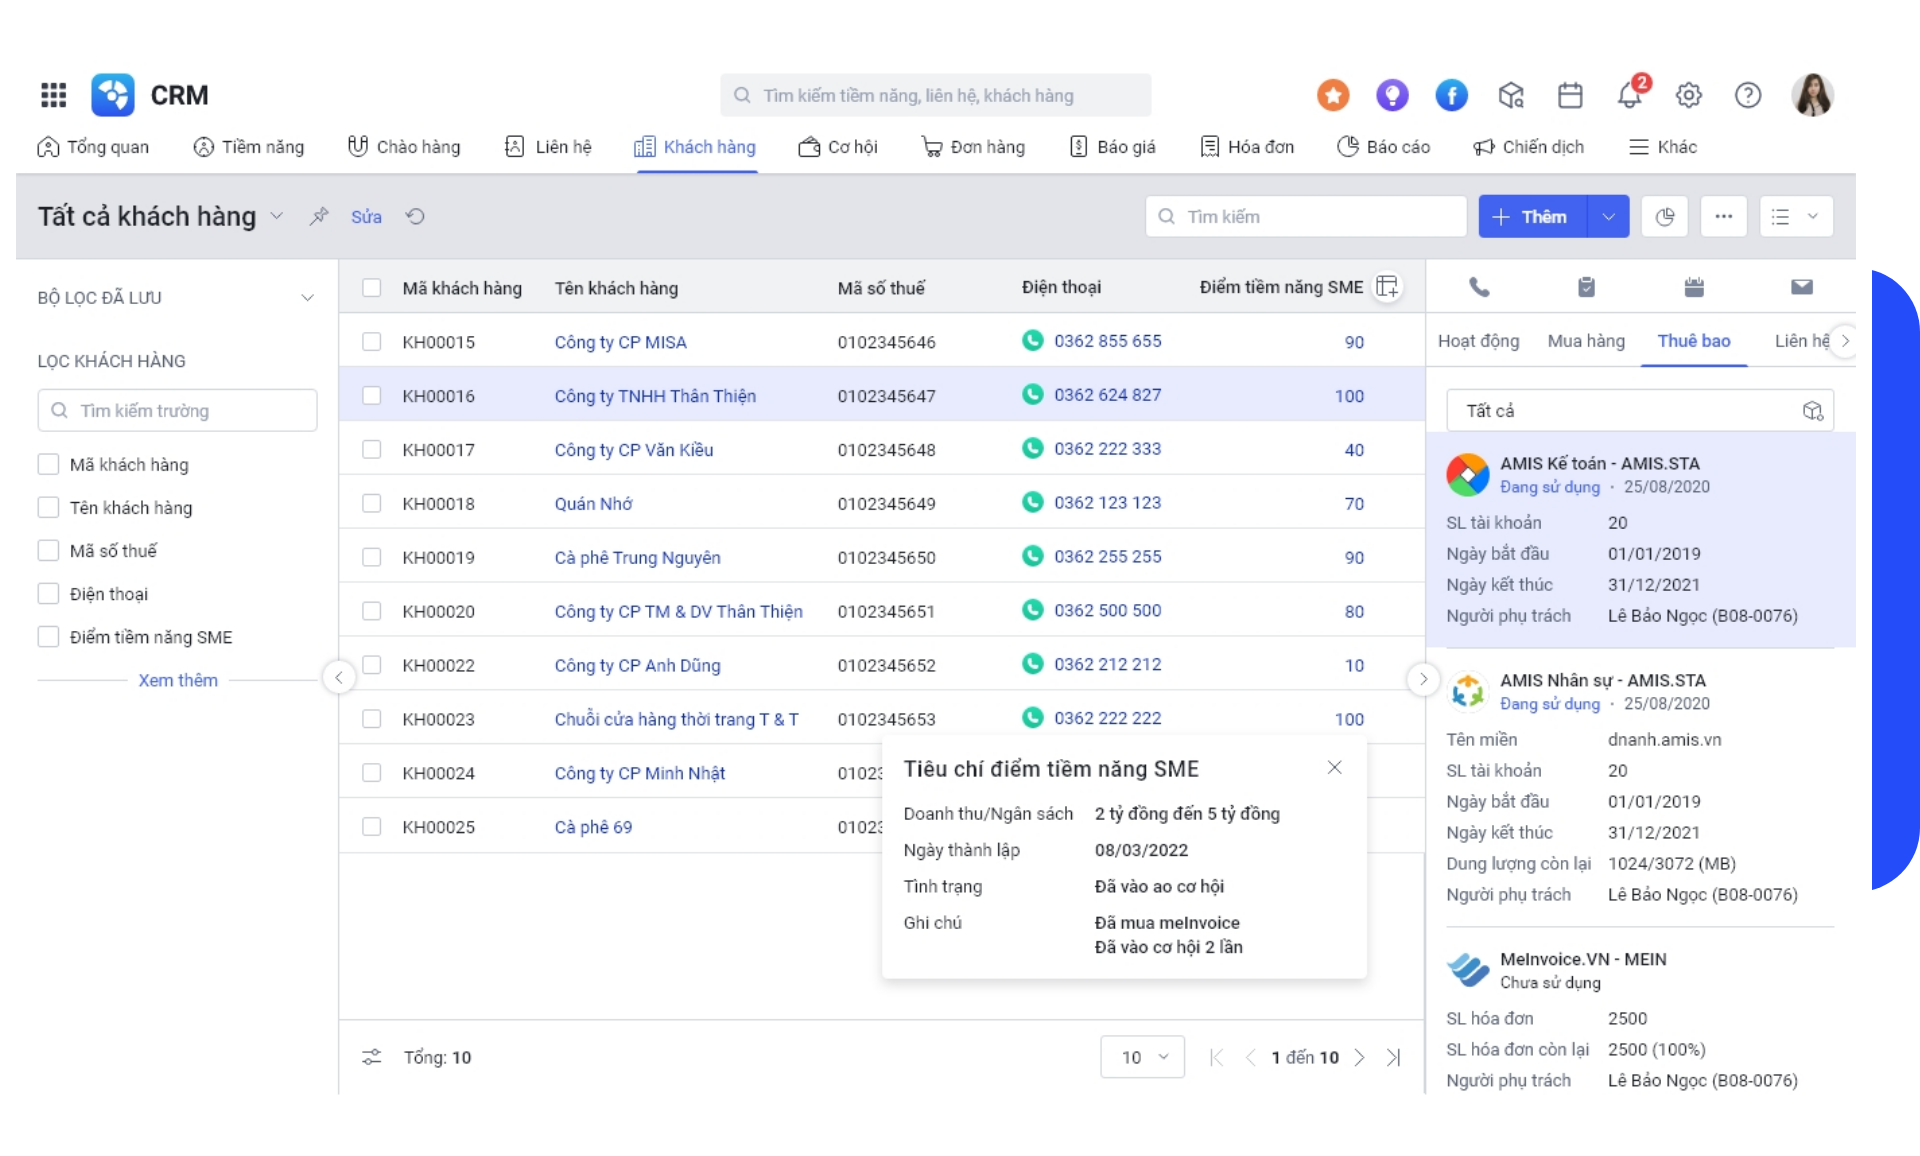Open customer Cà phê Trung Nguyên

pos(637,557)
